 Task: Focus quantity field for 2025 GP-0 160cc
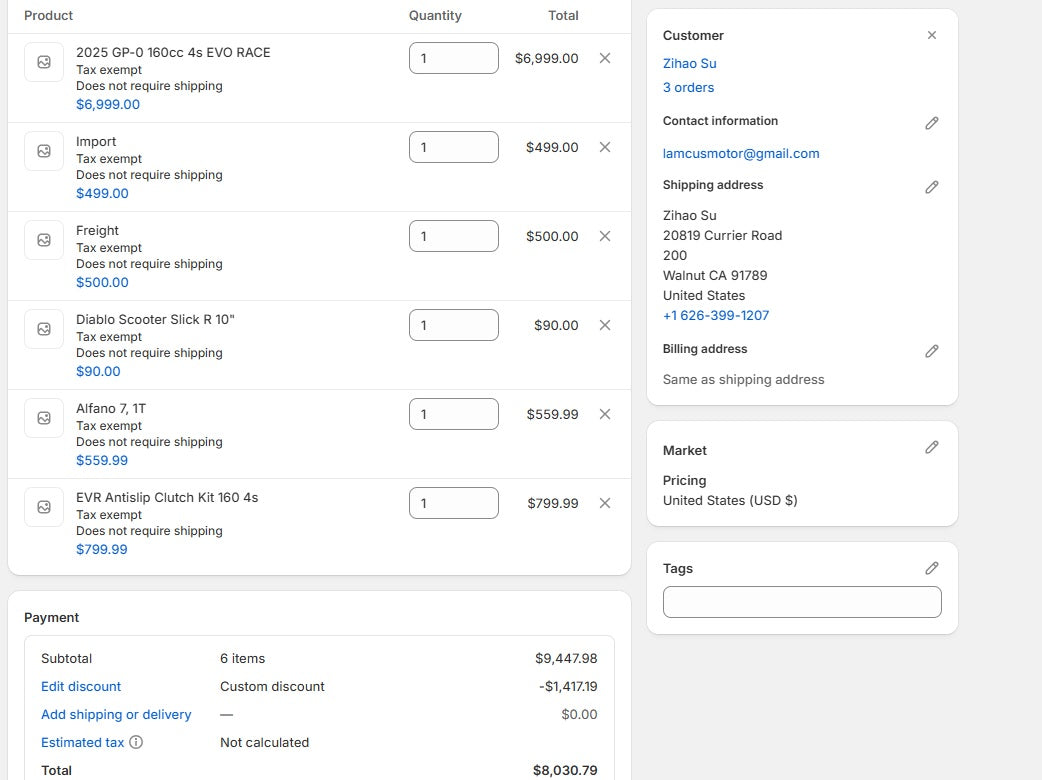tap(454, 58)
